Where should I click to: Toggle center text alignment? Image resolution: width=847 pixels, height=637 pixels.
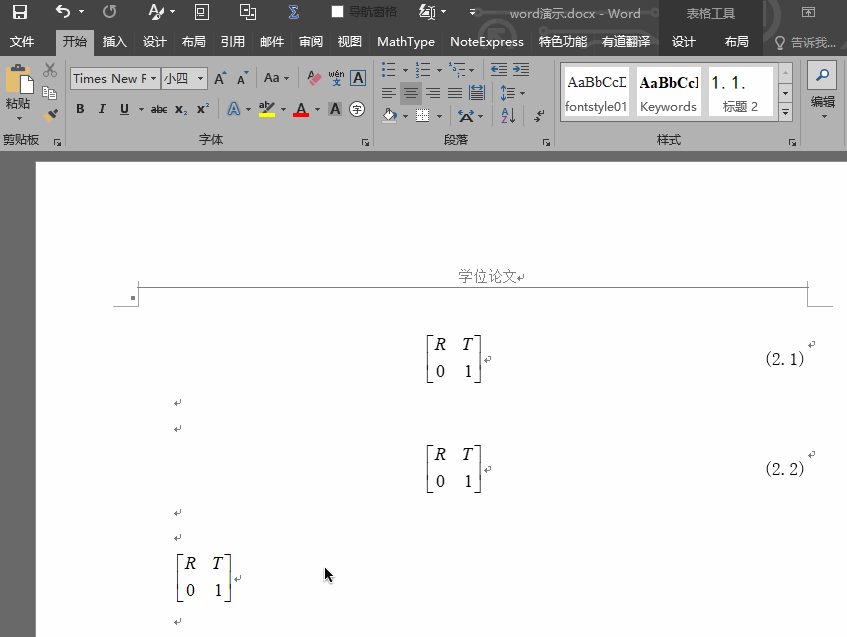pyautogui.click(x=411, y=93)
